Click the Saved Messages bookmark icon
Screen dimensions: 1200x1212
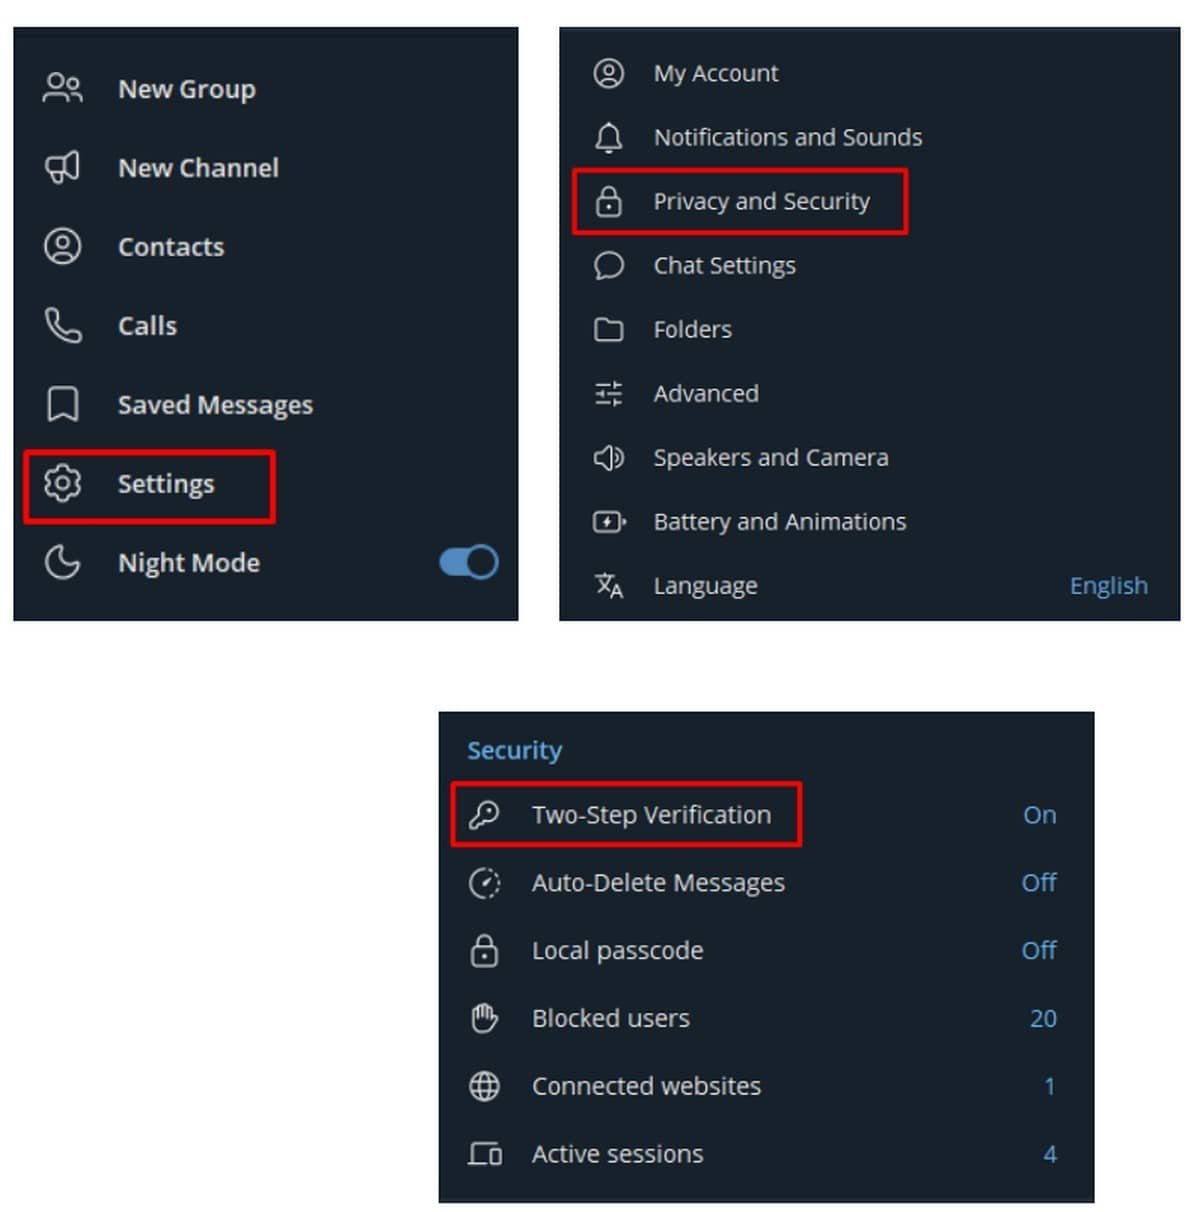tap(63, 404)
